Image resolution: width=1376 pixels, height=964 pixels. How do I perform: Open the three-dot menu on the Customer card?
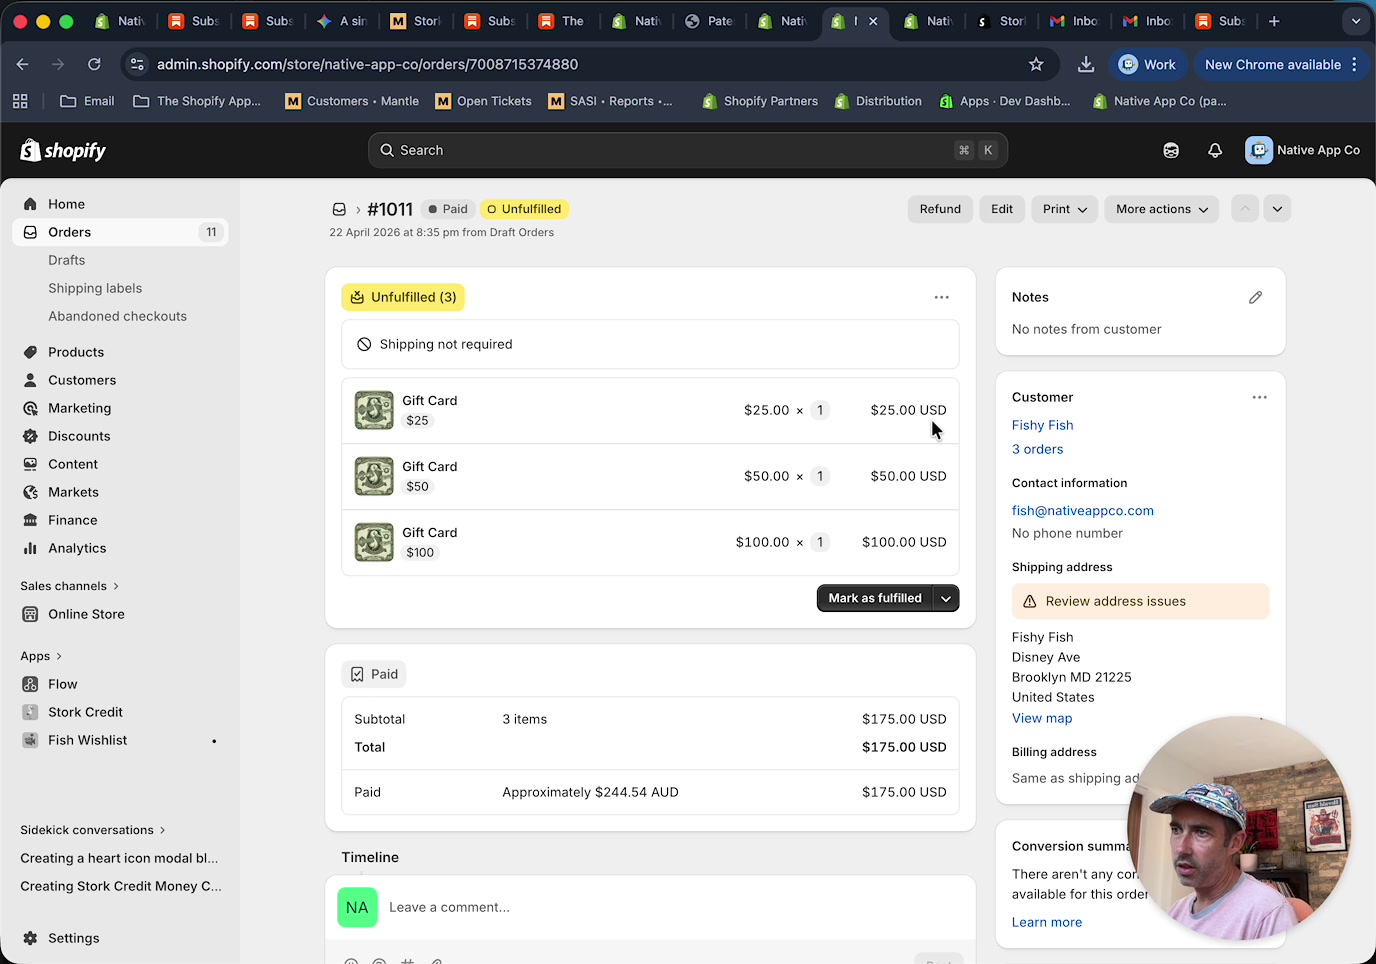click(1259, 397)
